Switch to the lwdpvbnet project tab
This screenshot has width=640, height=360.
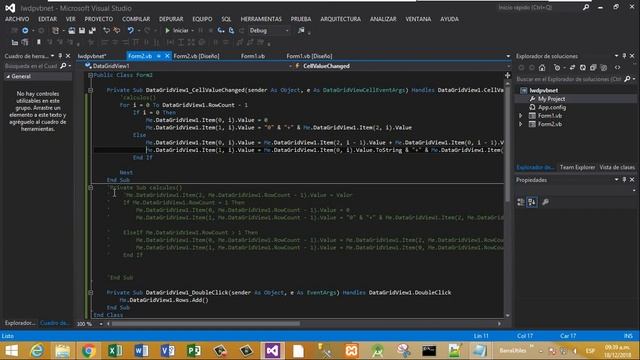click(92, 56)
